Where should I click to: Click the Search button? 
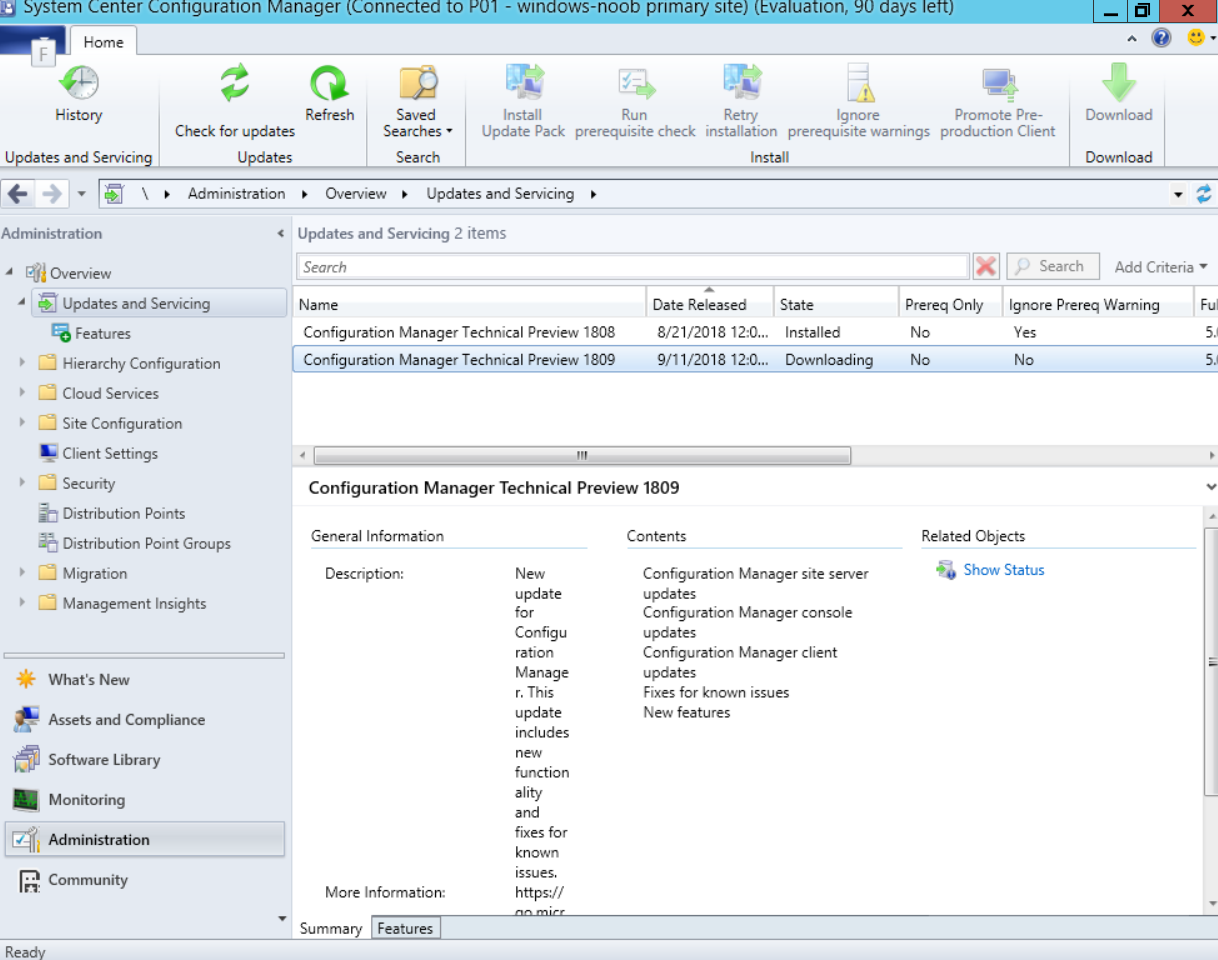[x=1053, y=266]
